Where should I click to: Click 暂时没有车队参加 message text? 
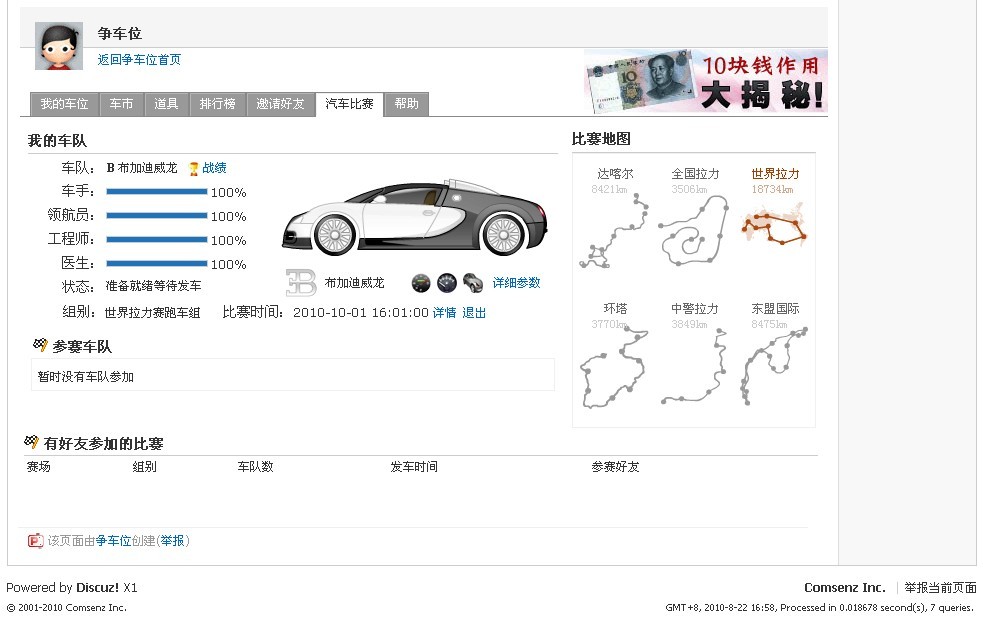click(85, 376)
